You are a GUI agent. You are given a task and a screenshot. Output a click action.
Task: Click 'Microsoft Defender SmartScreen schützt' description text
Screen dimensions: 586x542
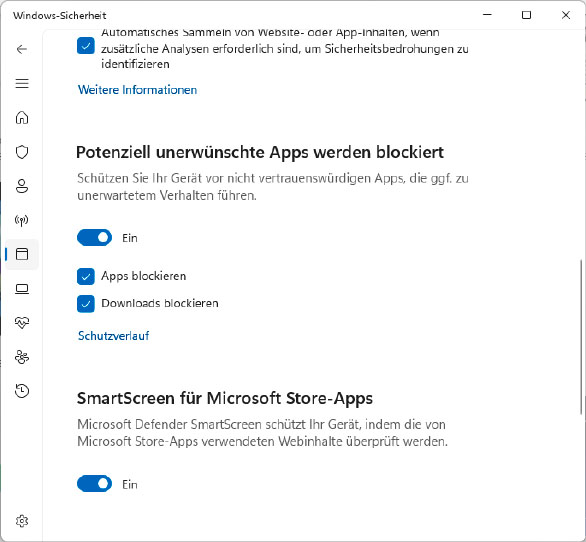(262, 433)
